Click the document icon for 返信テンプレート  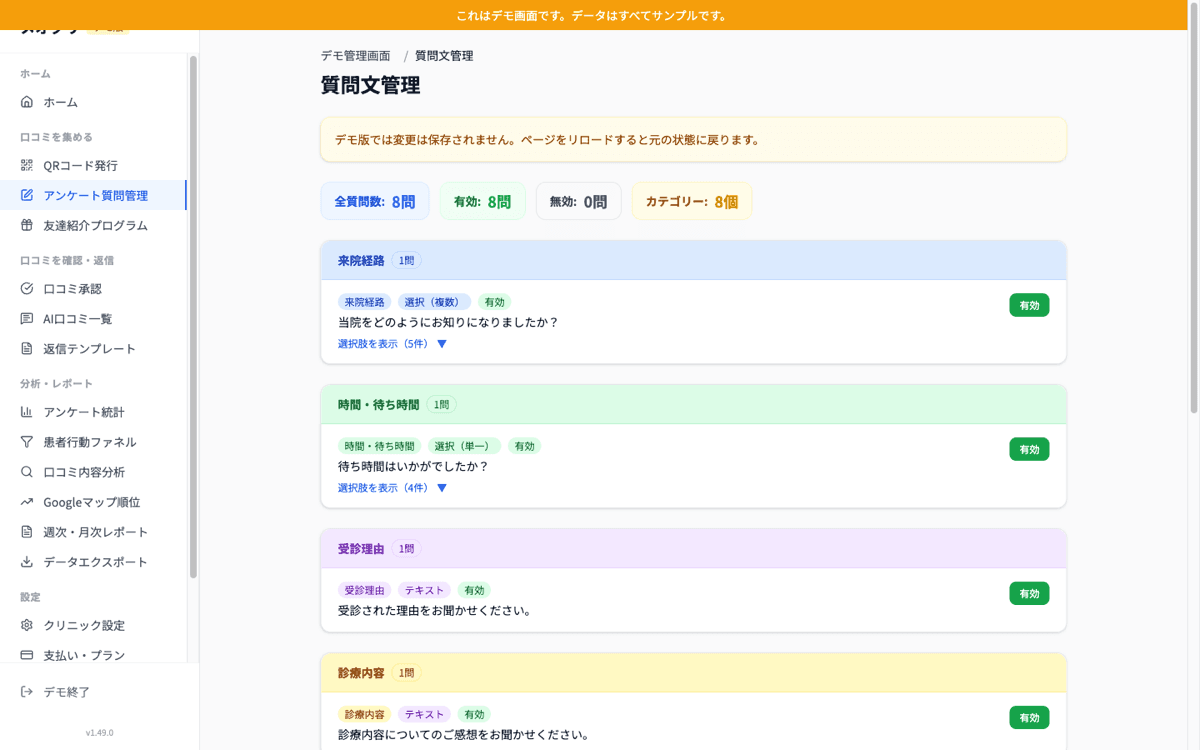tap(27, 348)
